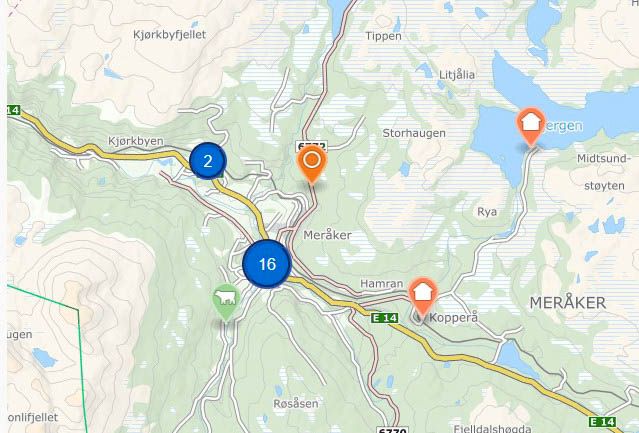Select the house marker by the lake
The width and height of the screenshot is (639, 433).
(x=531, y=126)
